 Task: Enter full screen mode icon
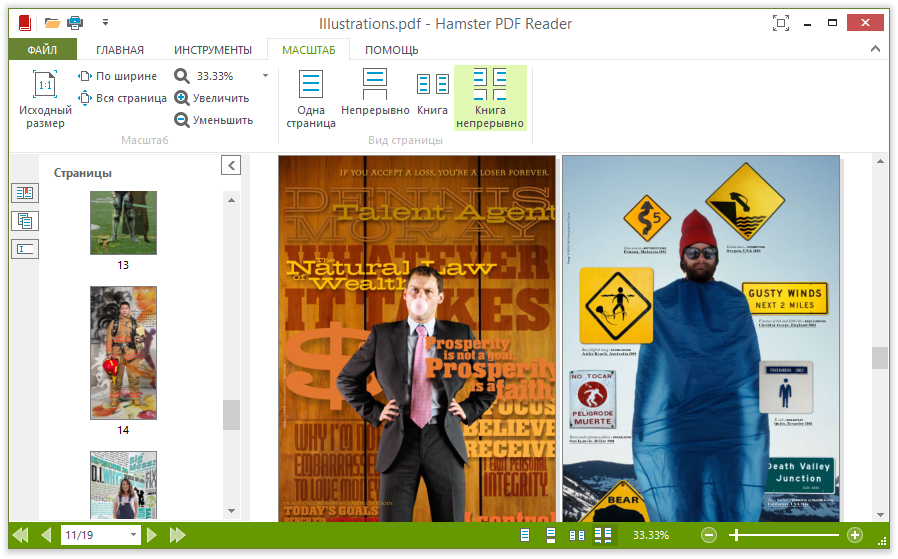tap(781, 23)
